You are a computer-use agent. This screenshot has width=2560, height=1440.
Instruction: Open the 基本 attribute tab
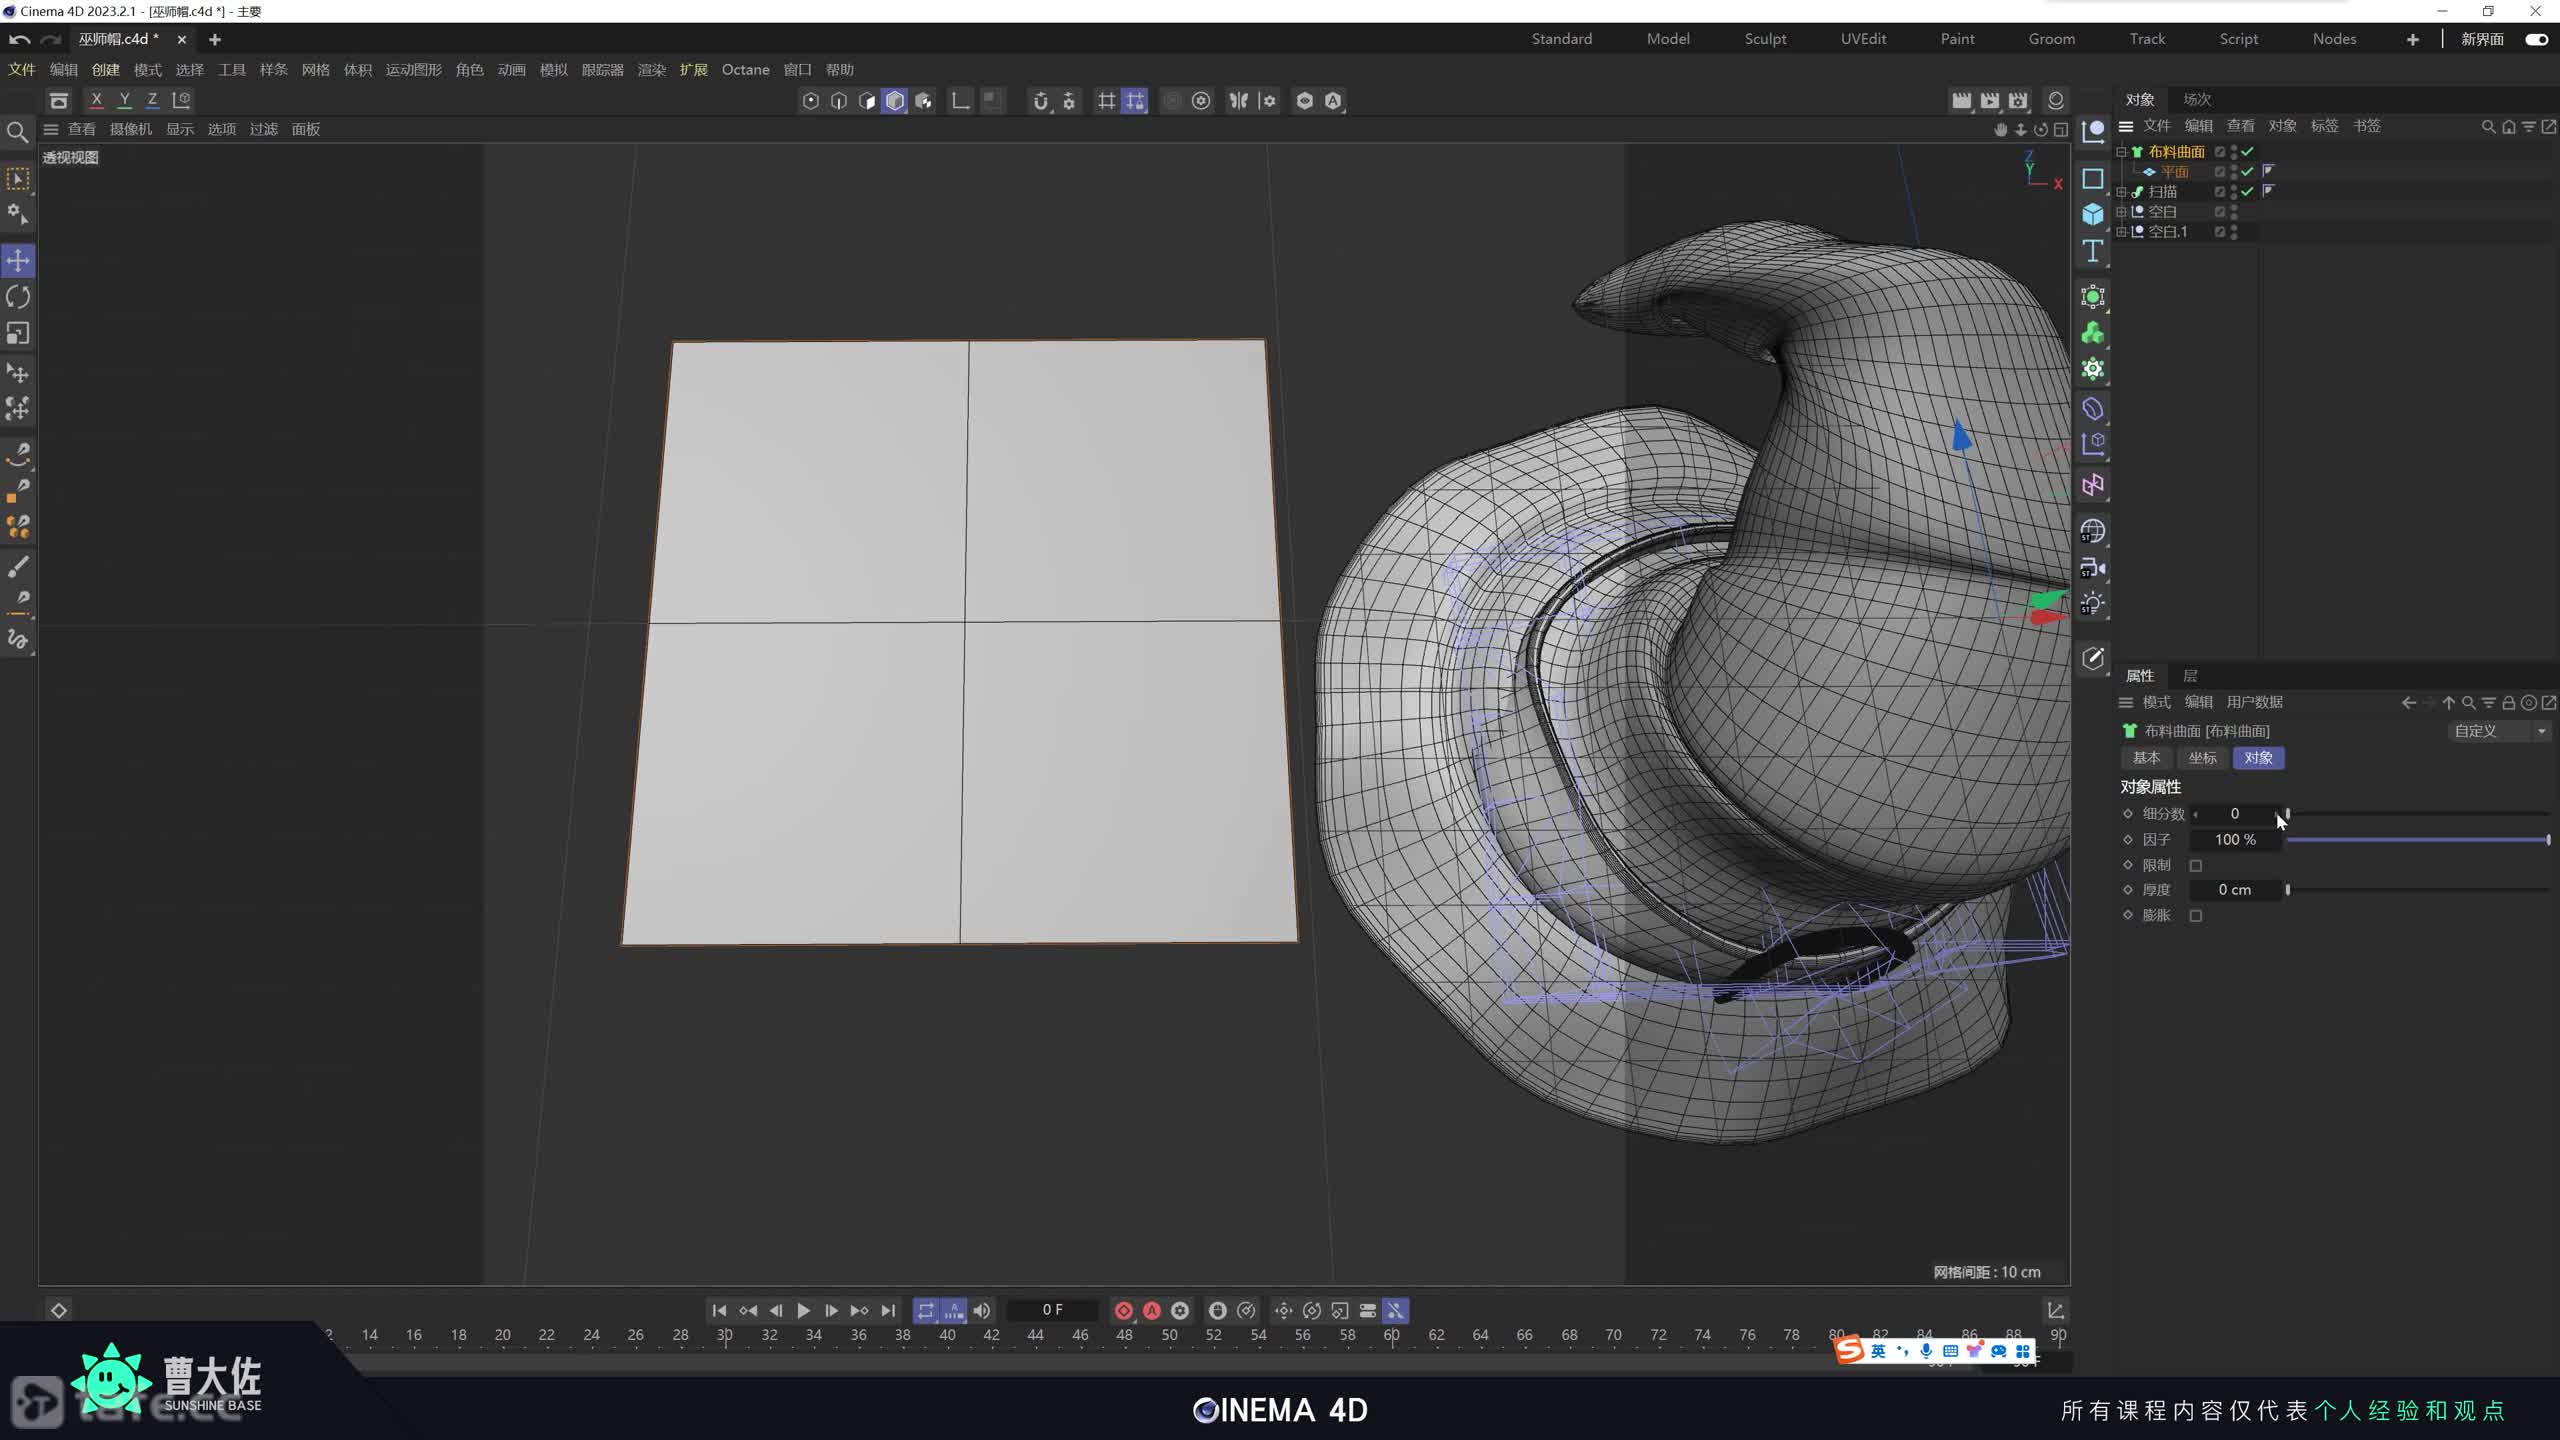[2146, 758]
